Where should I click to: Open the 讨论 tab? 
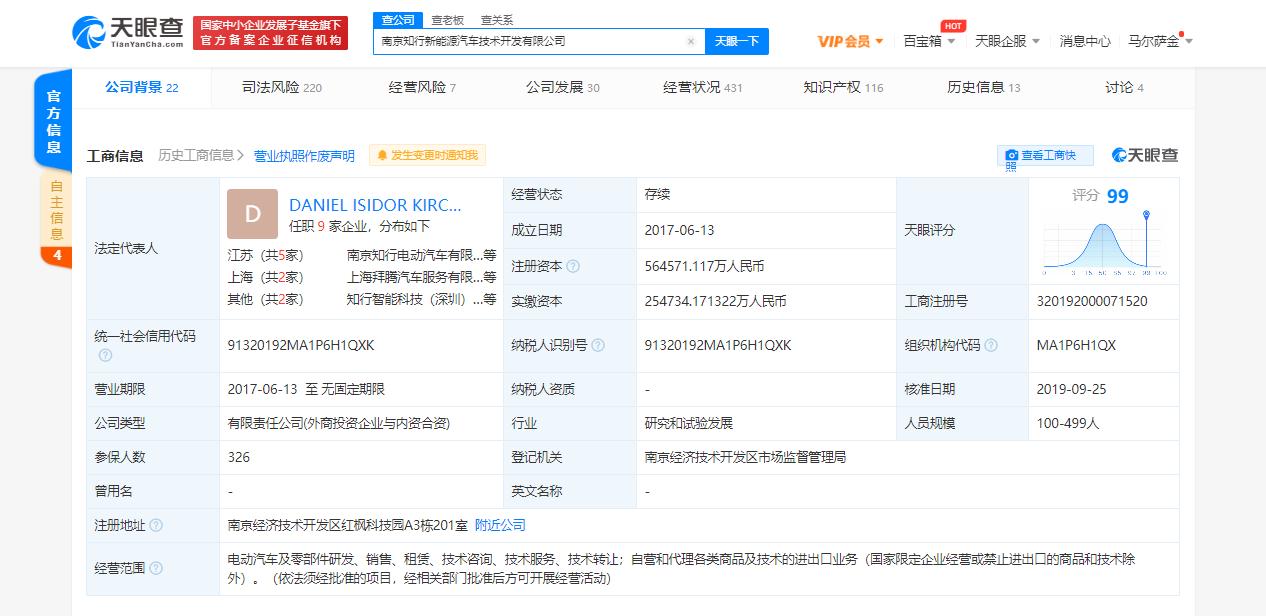[x=1124, y=87]
